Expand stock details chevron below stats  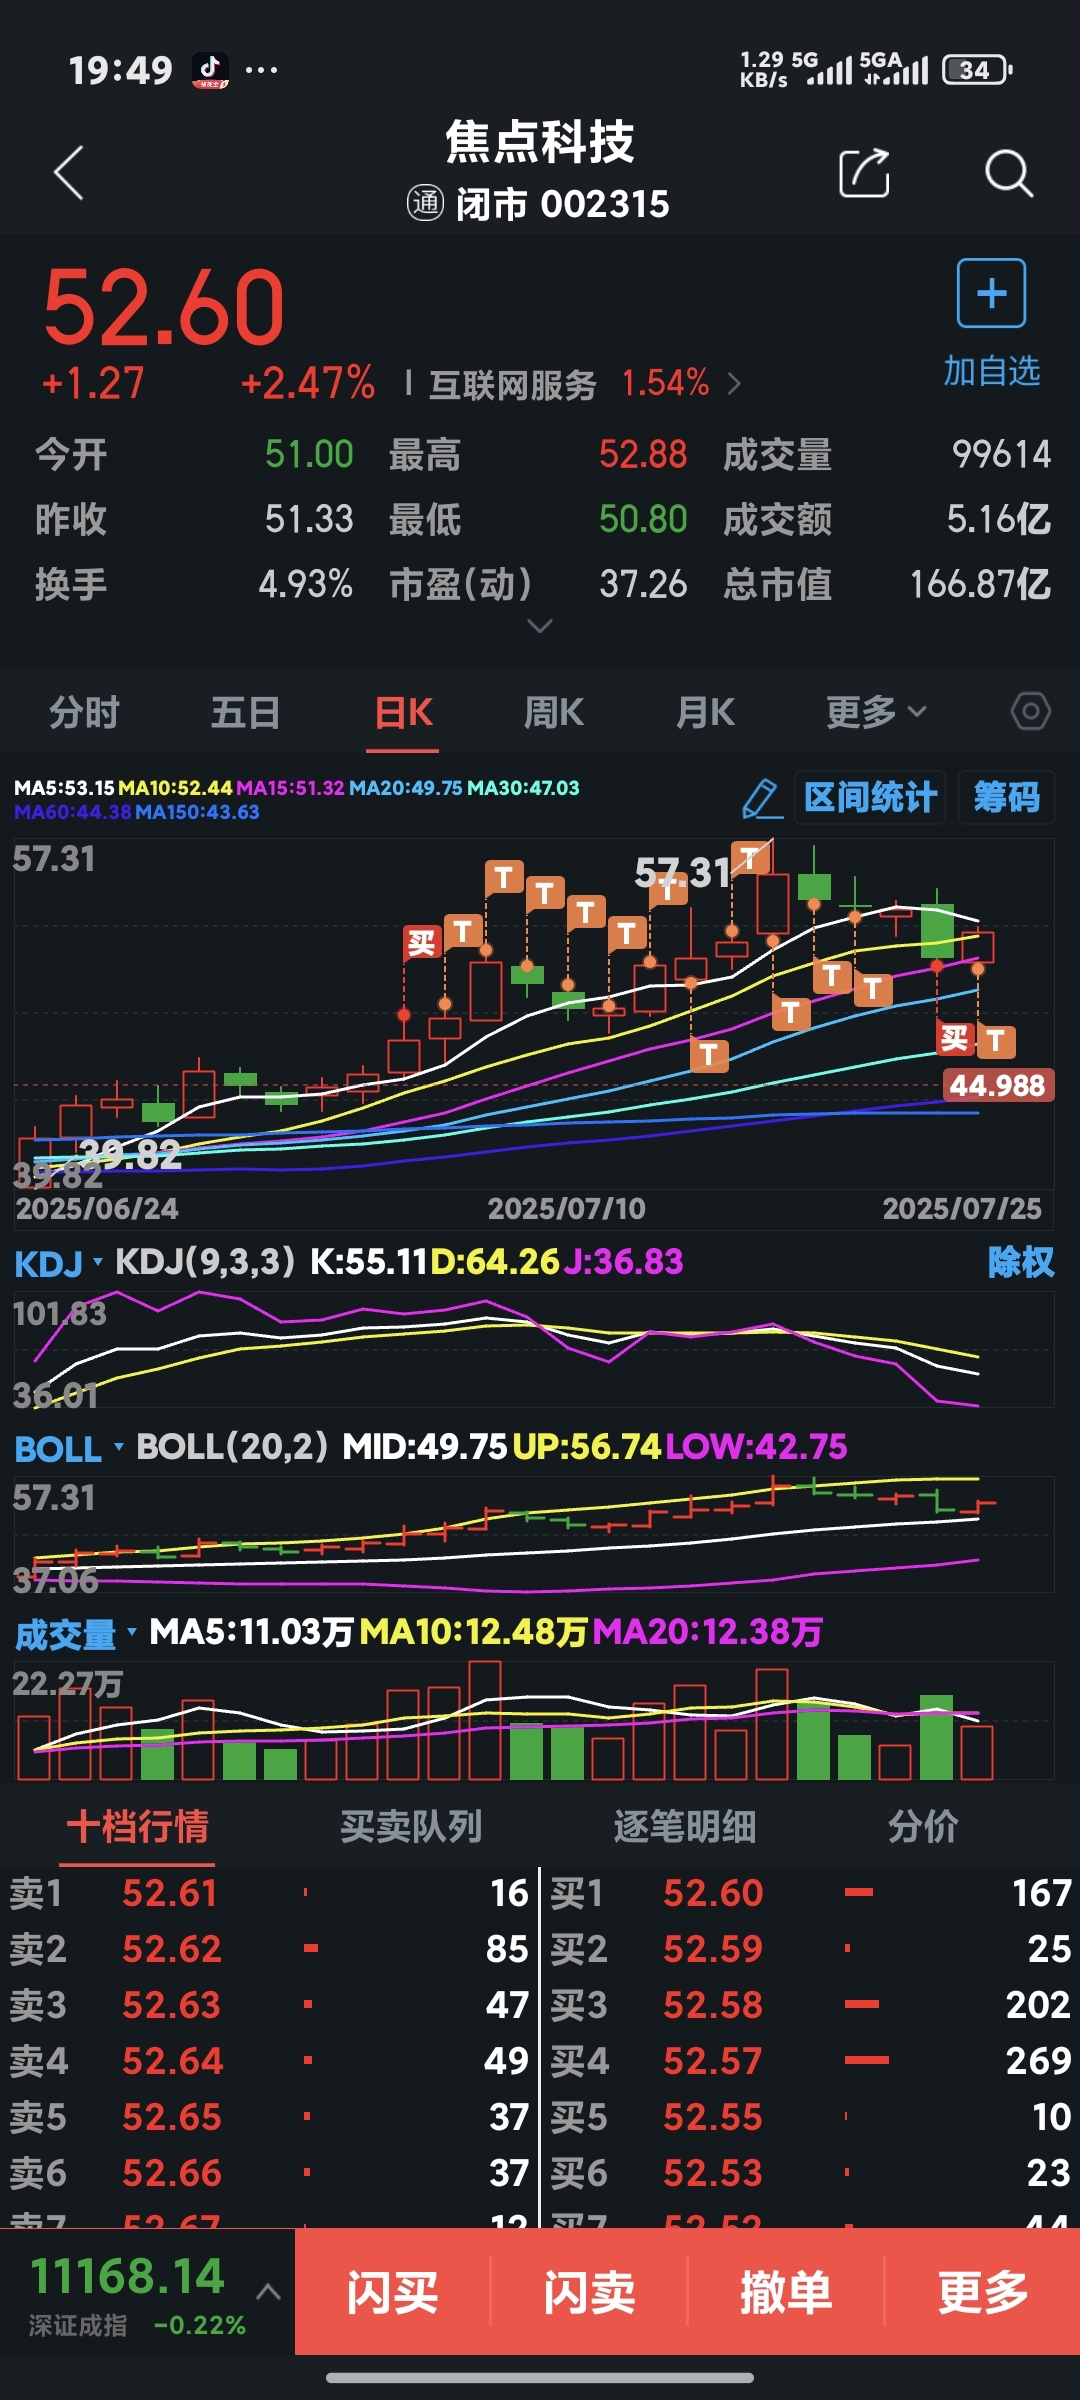point(540,626)
